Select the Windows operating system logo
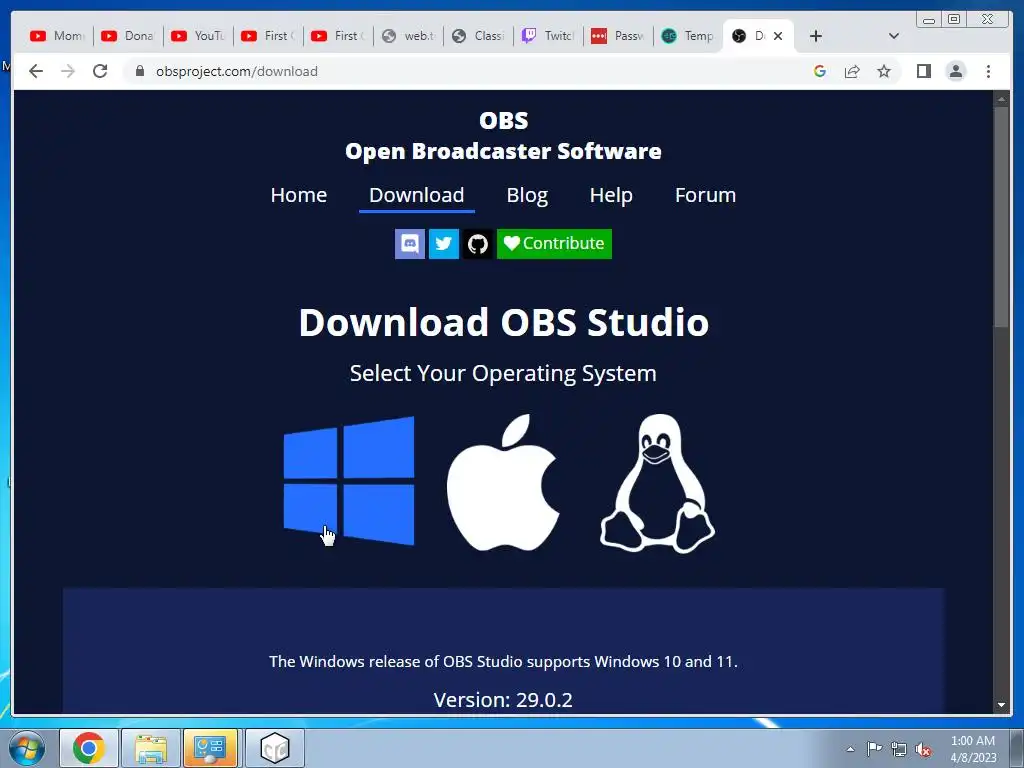The image size is (1024, 768). [x=349, y=481]
